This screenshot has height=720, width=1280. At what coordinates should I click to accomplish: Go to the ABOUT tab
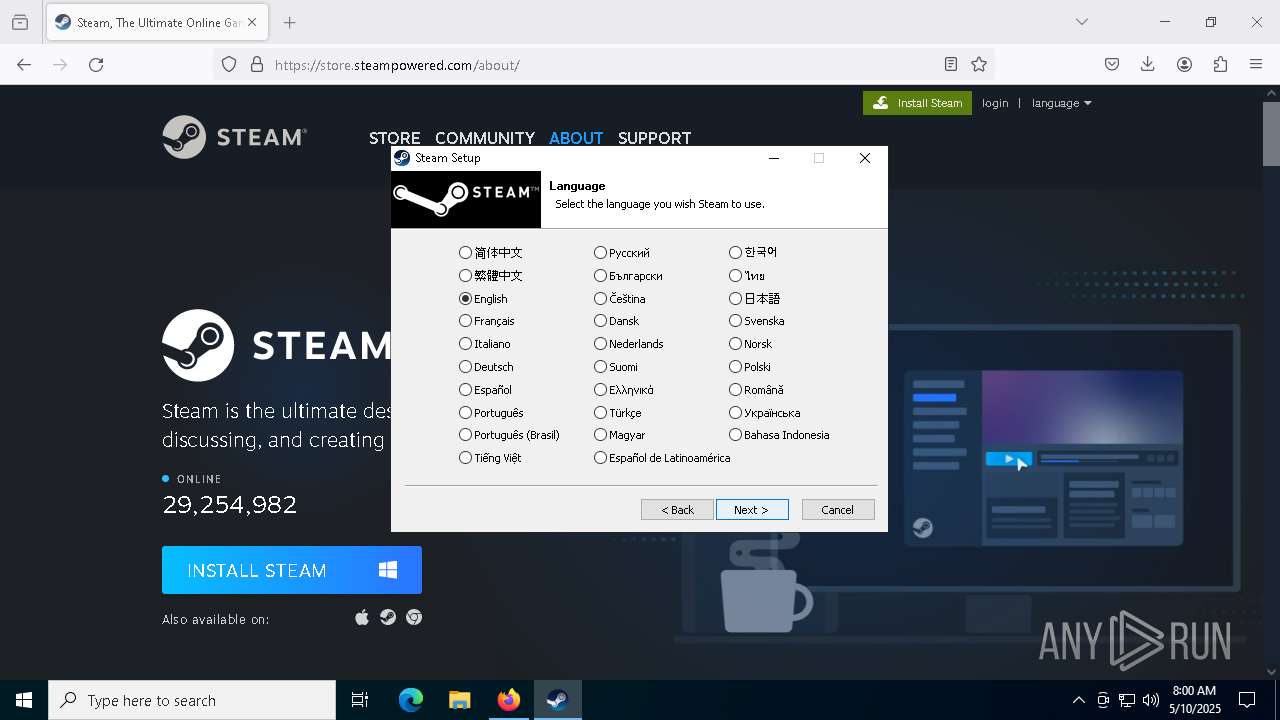point(576,138)
